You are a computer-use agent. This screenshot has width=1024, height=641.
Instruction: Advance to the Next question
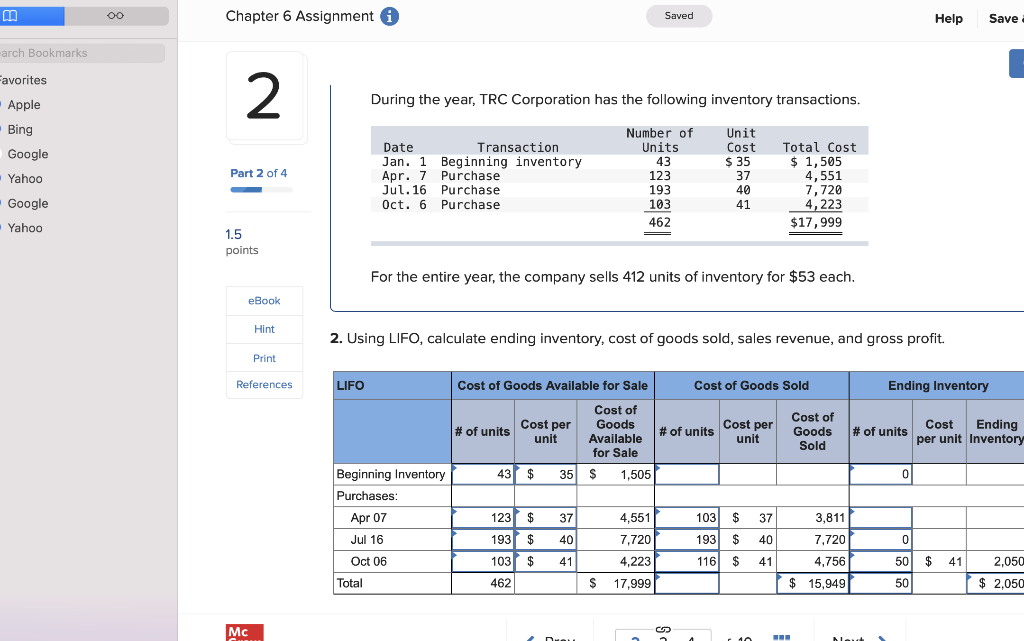point(850,637)
